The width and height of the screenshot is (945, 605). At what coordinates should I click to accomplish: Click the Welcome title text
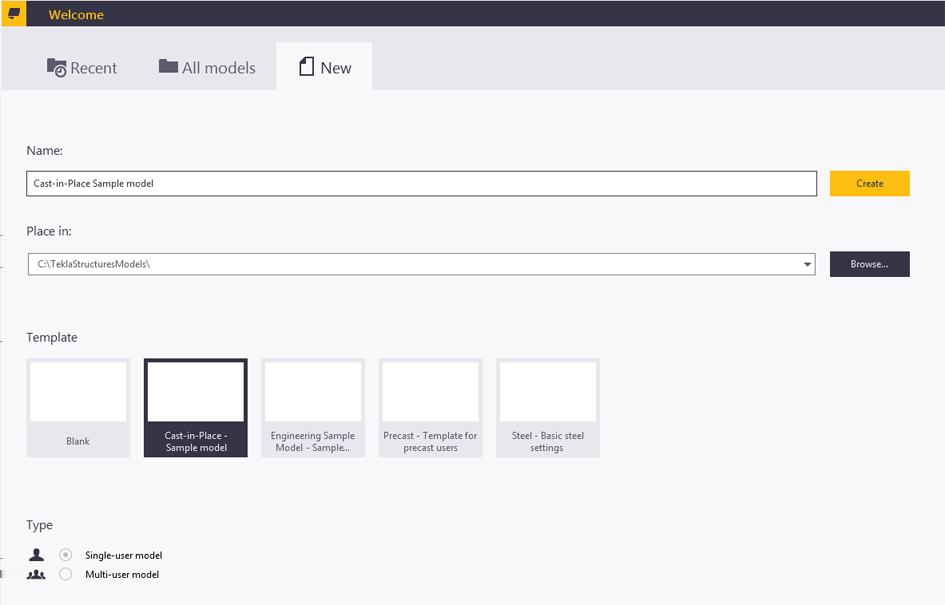[x=76, y=14]
